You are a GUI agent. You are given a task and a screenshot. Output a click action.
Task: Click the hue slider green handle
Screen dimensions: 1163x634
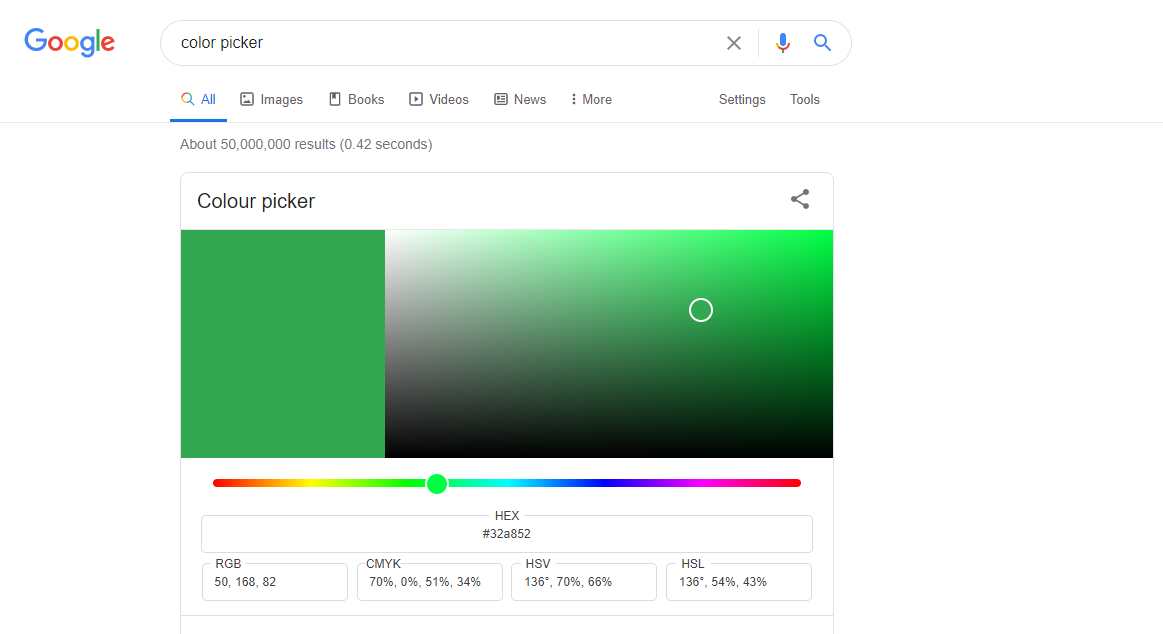coord(437,484)
